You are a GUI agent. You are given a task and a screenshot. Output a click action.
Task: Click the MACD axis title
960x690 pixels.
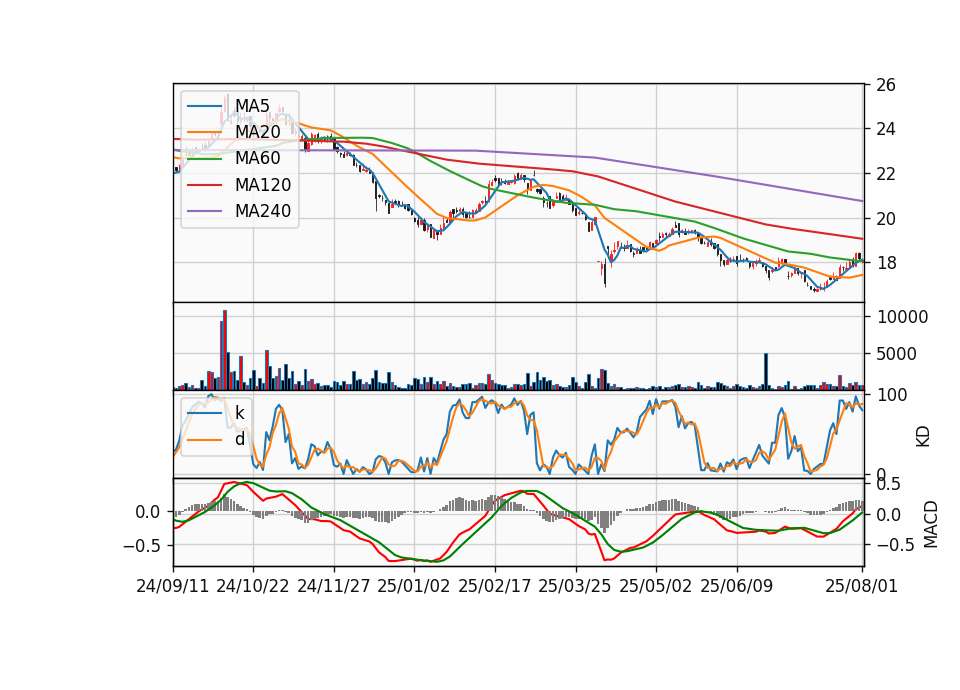[x=930, y=524]
